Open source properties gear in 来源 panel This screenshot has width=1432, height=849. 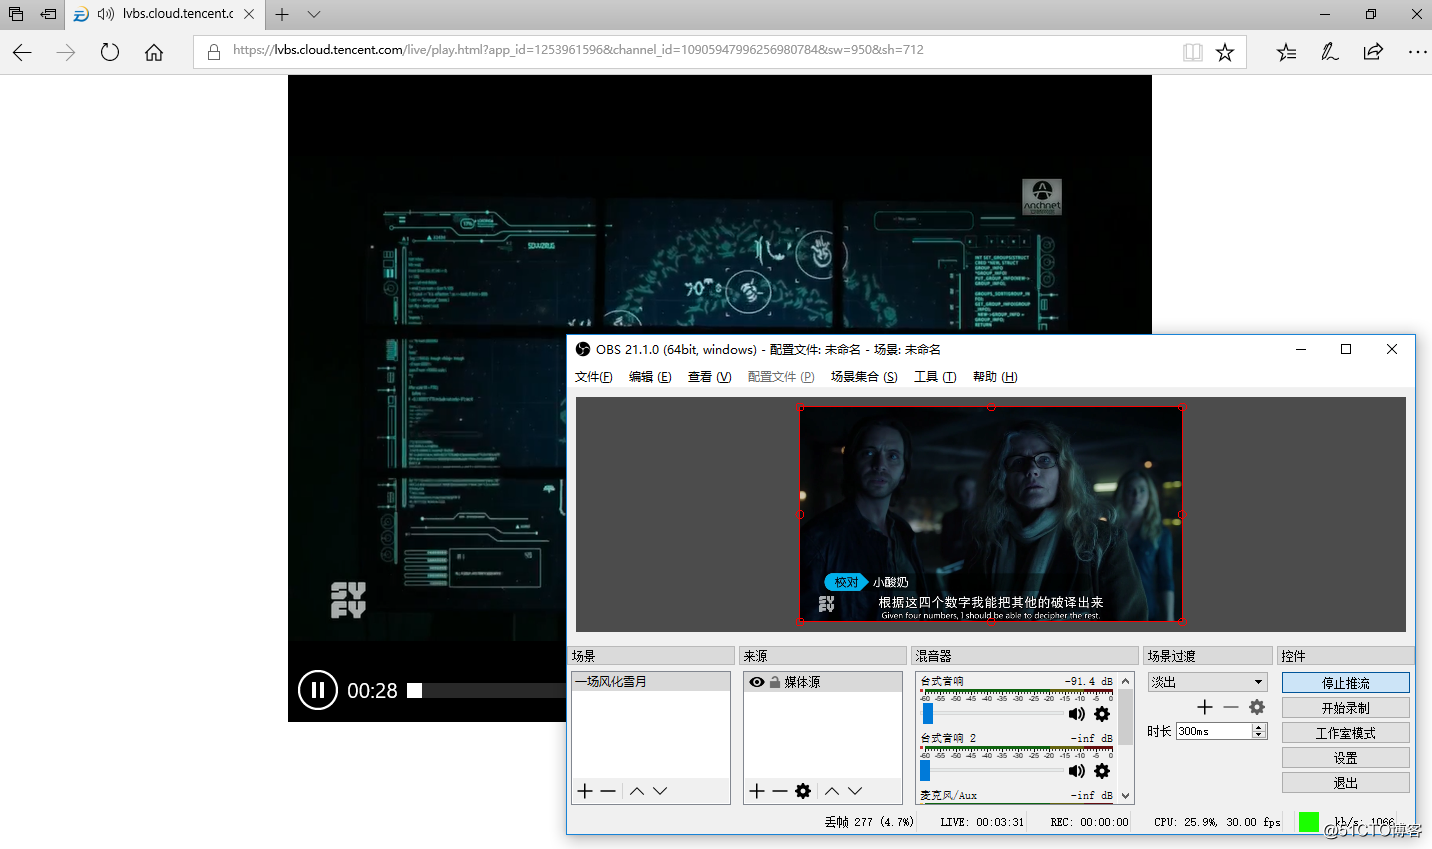click(x=803, y=791)
